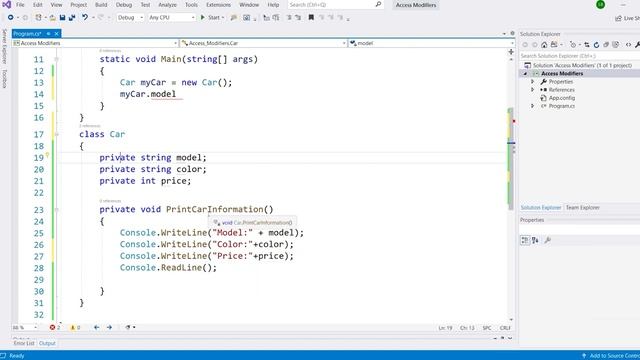
Task: Open the Server Explorer side tab
Action: [4, 46]
